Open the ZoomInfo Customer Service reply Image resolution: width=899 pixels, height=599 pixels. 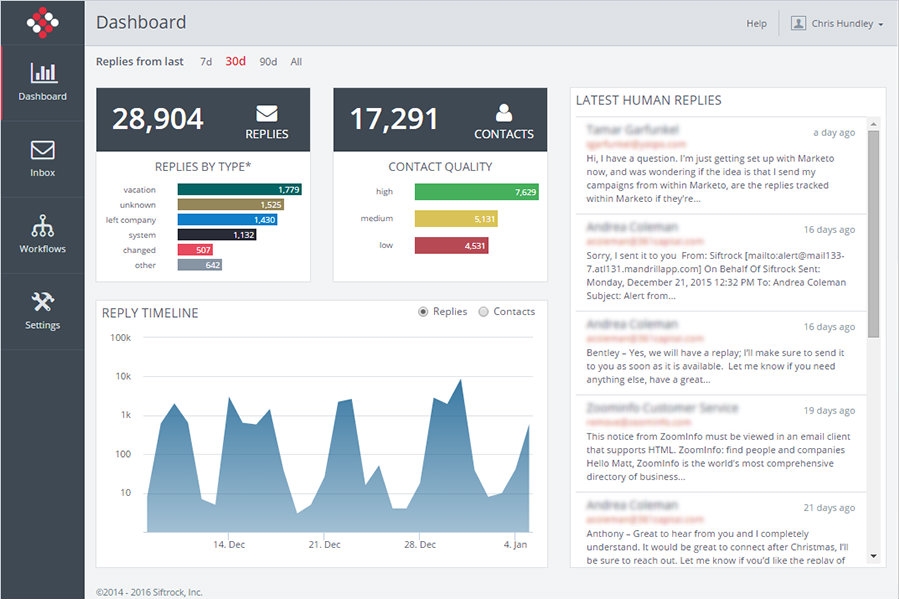pos(718,442)
